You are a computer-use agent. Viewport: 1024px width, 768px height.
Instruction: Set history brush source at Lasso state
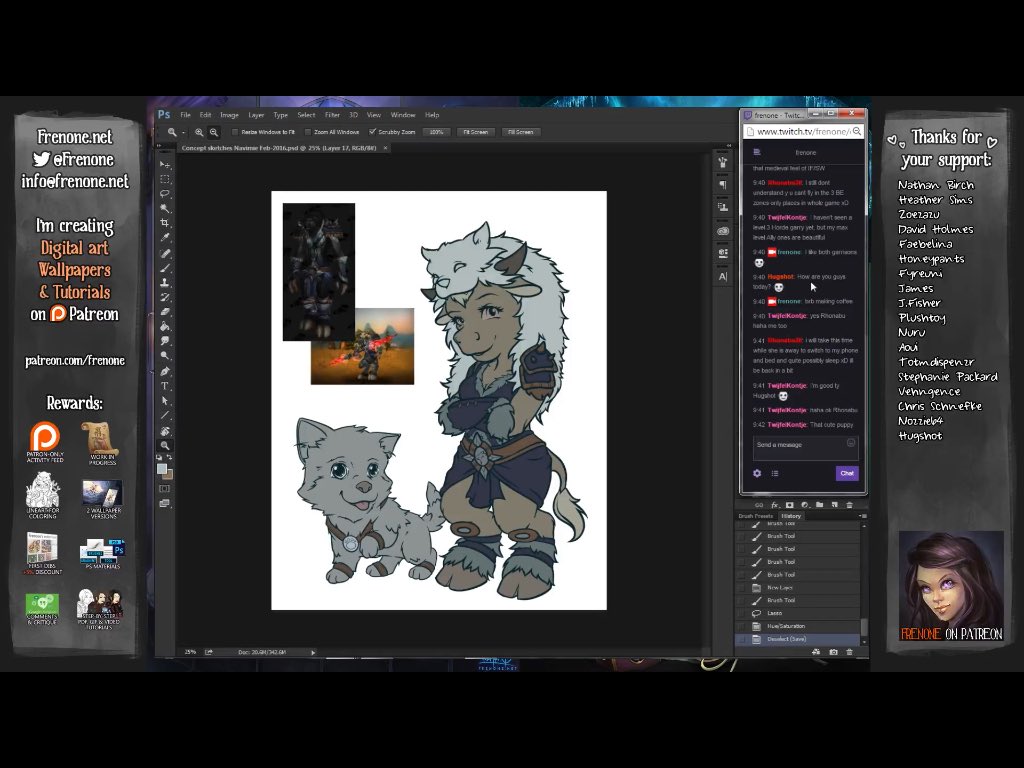(x=741, y=613)
